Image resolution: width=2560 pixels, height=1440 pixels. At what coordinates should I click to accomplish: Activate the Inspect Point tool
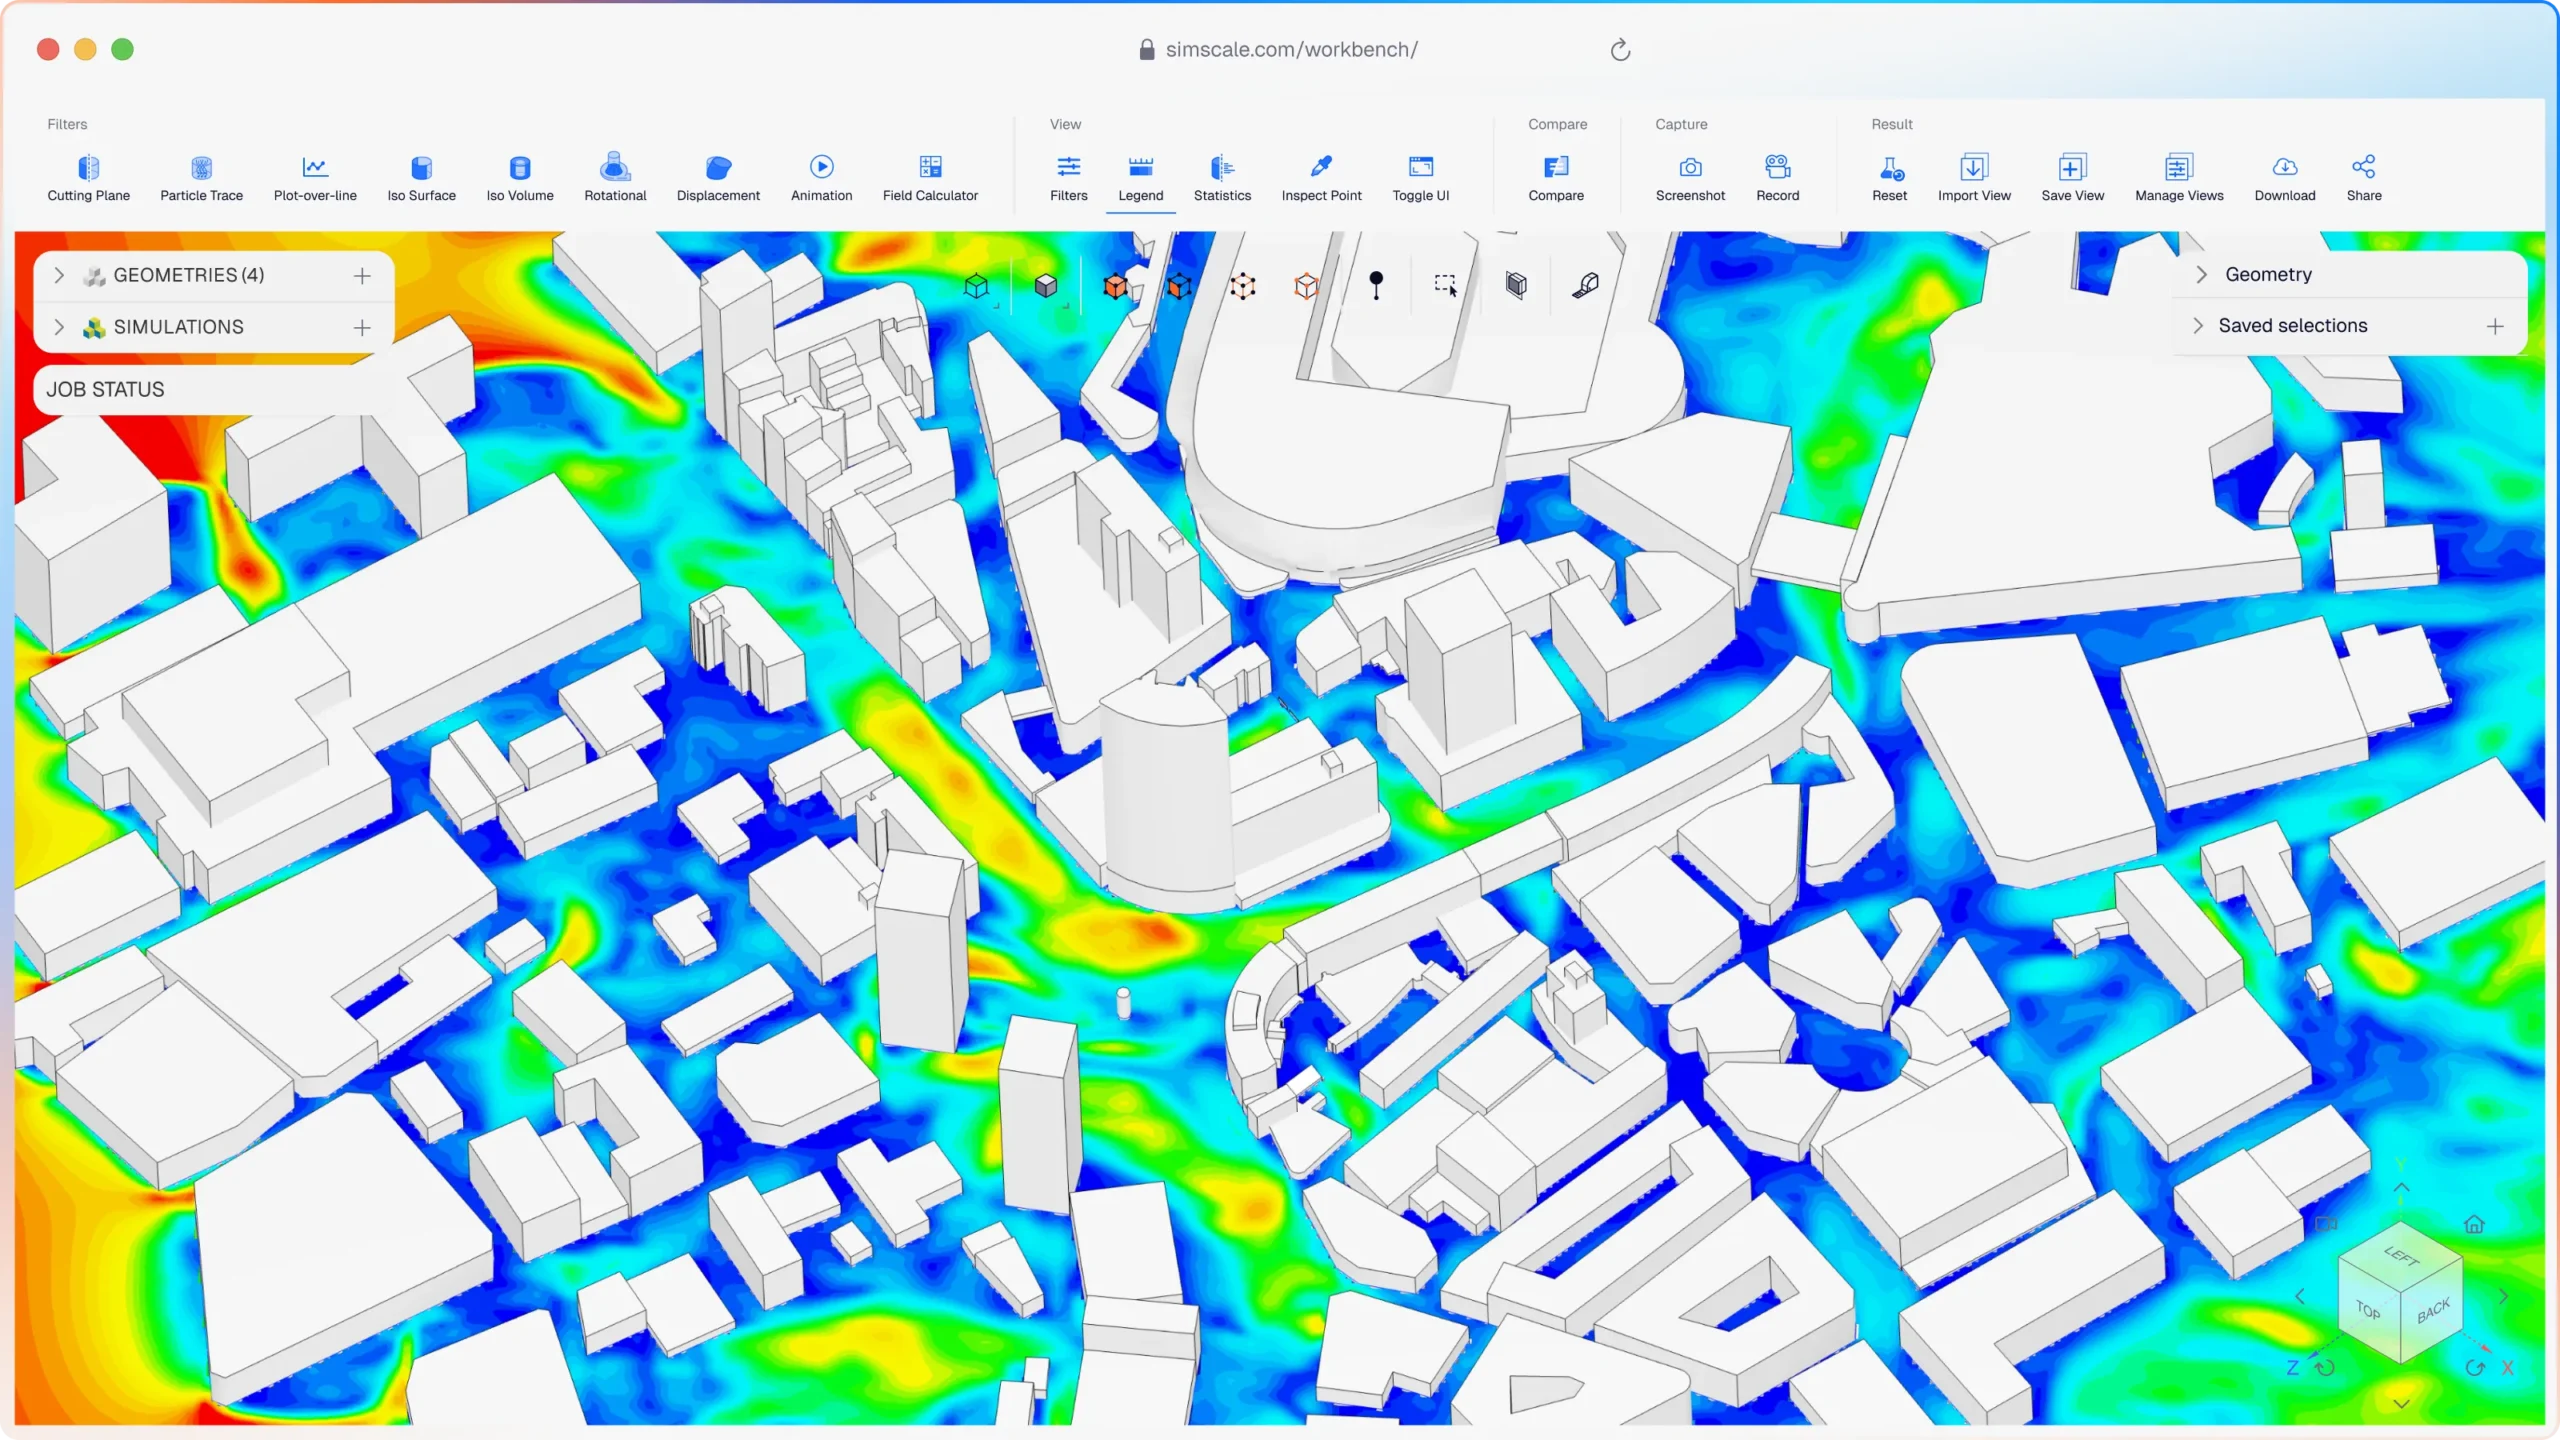1321,178
